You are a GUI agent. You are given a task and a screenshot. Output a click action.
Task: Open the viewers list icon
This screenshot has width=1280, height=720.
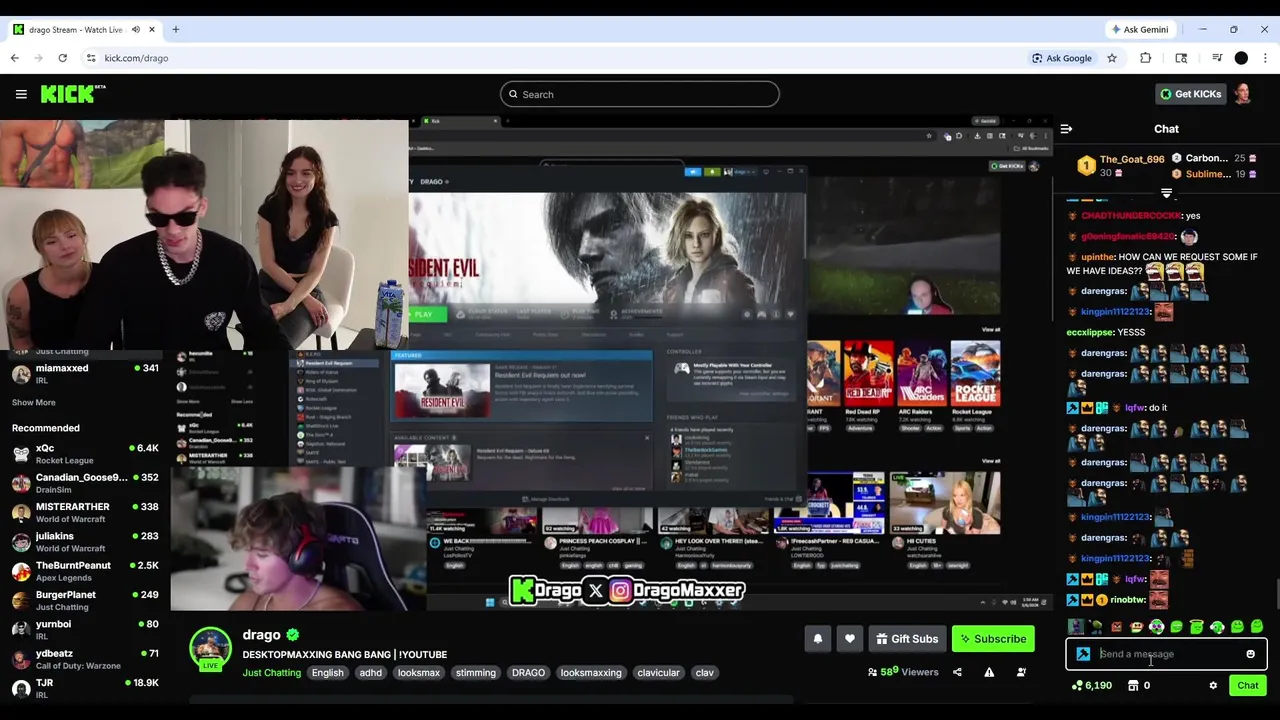pyautogui.click(x=1021, y=672)
